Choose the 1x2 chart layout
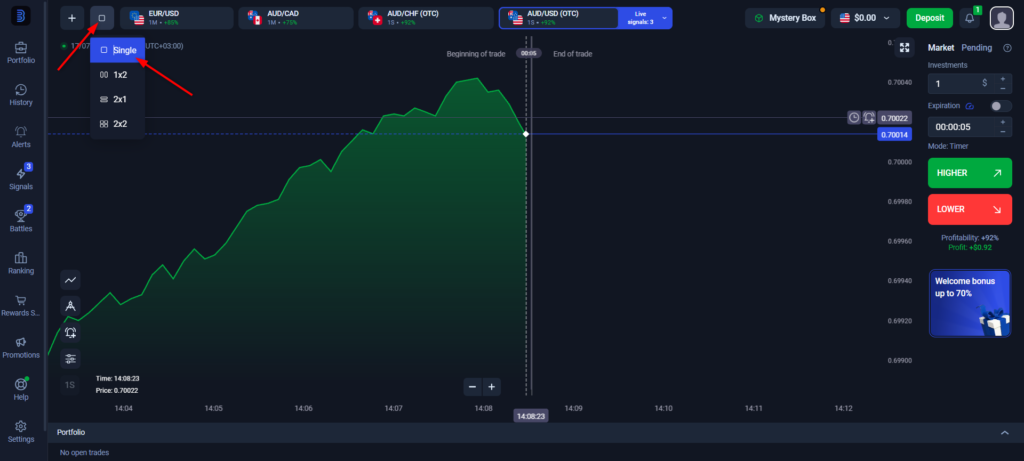The height and width of the screenshot is (461, 1024). coord(118,74)
